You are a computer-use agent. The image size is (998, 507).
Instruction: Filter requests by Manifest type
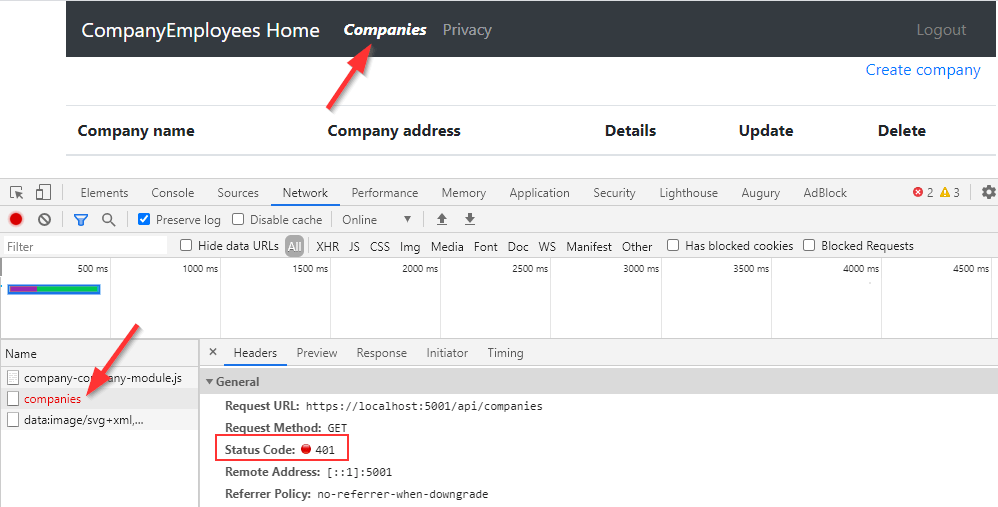(x=589, y=246)
